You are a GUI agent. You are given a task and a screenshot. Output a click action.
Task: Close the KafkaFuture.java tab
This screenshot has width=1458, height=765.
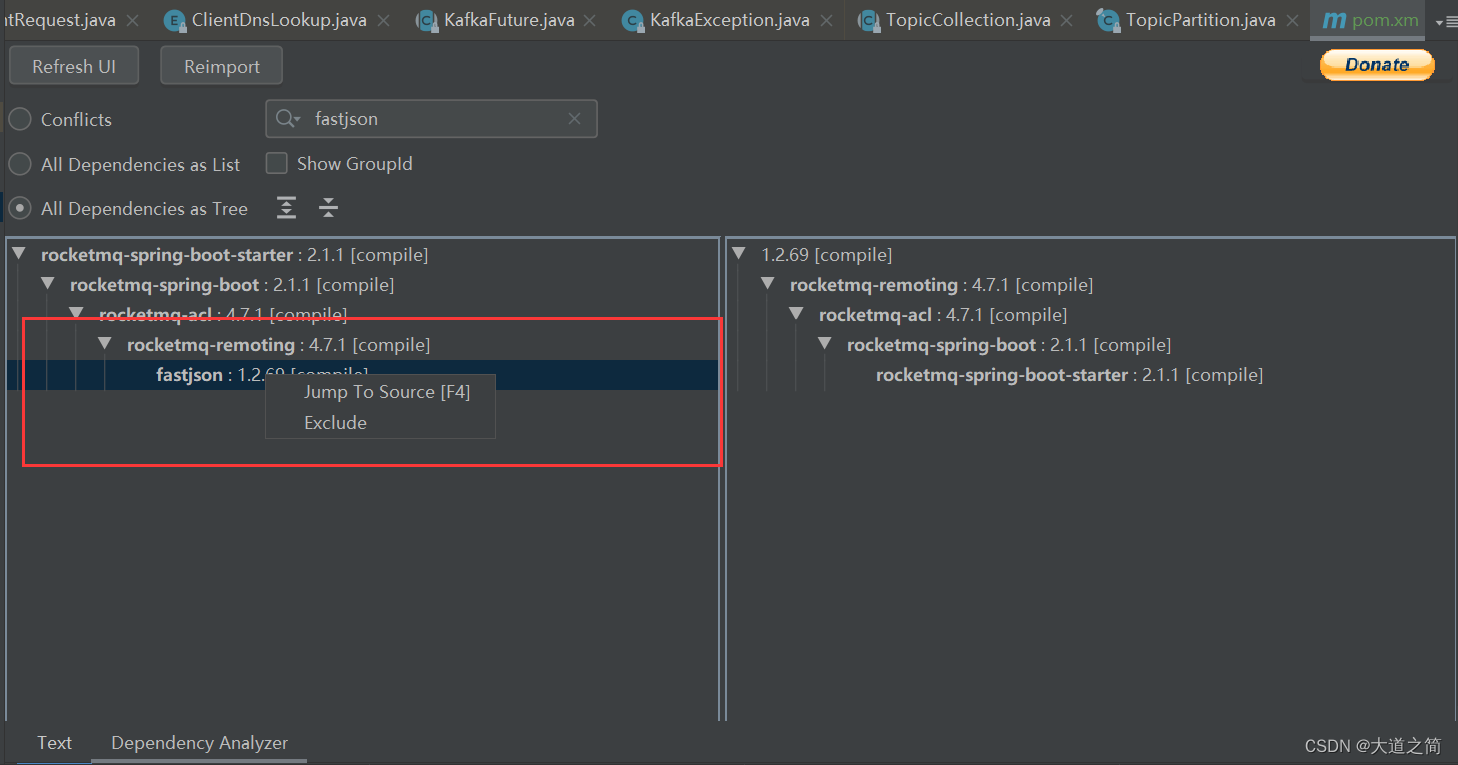coord(590,21)
